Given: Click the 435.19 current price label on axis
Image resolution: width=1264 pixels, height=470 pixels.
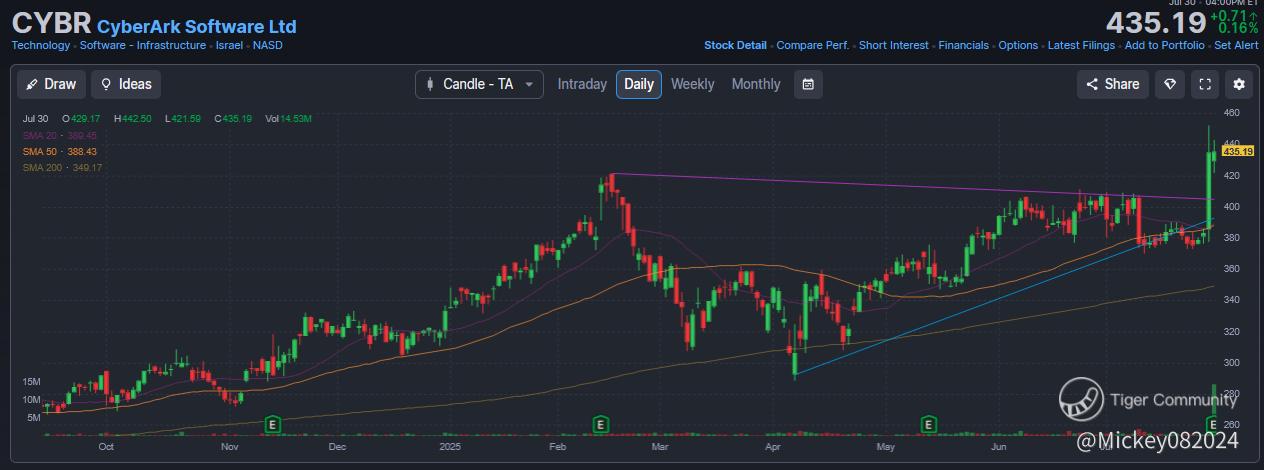Looking at the screenshot, I should click(x=1237, y=151).
